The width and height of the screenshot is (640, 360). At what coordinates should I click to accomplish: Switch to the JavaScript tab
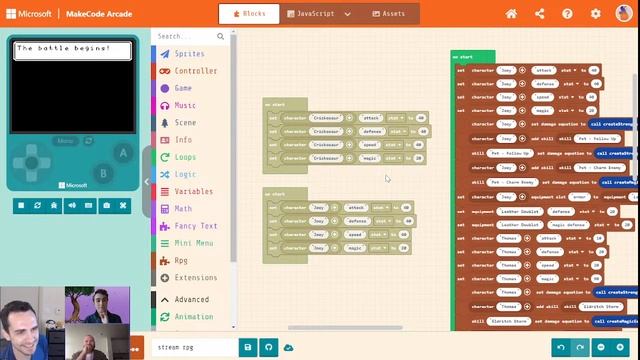tap(311, 14)
